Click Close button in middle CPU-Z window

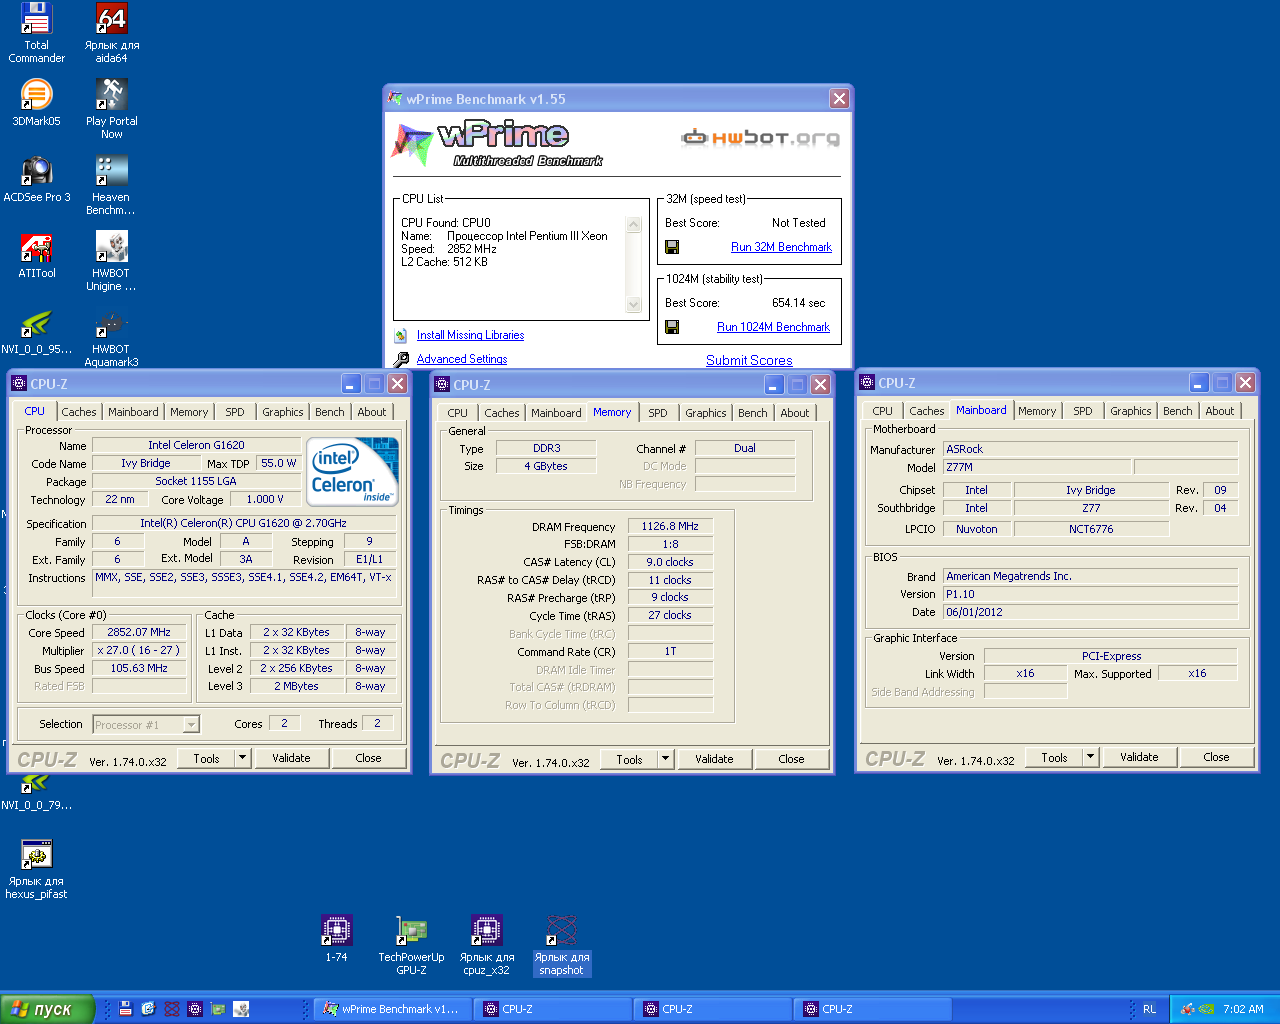click(791, 759)
